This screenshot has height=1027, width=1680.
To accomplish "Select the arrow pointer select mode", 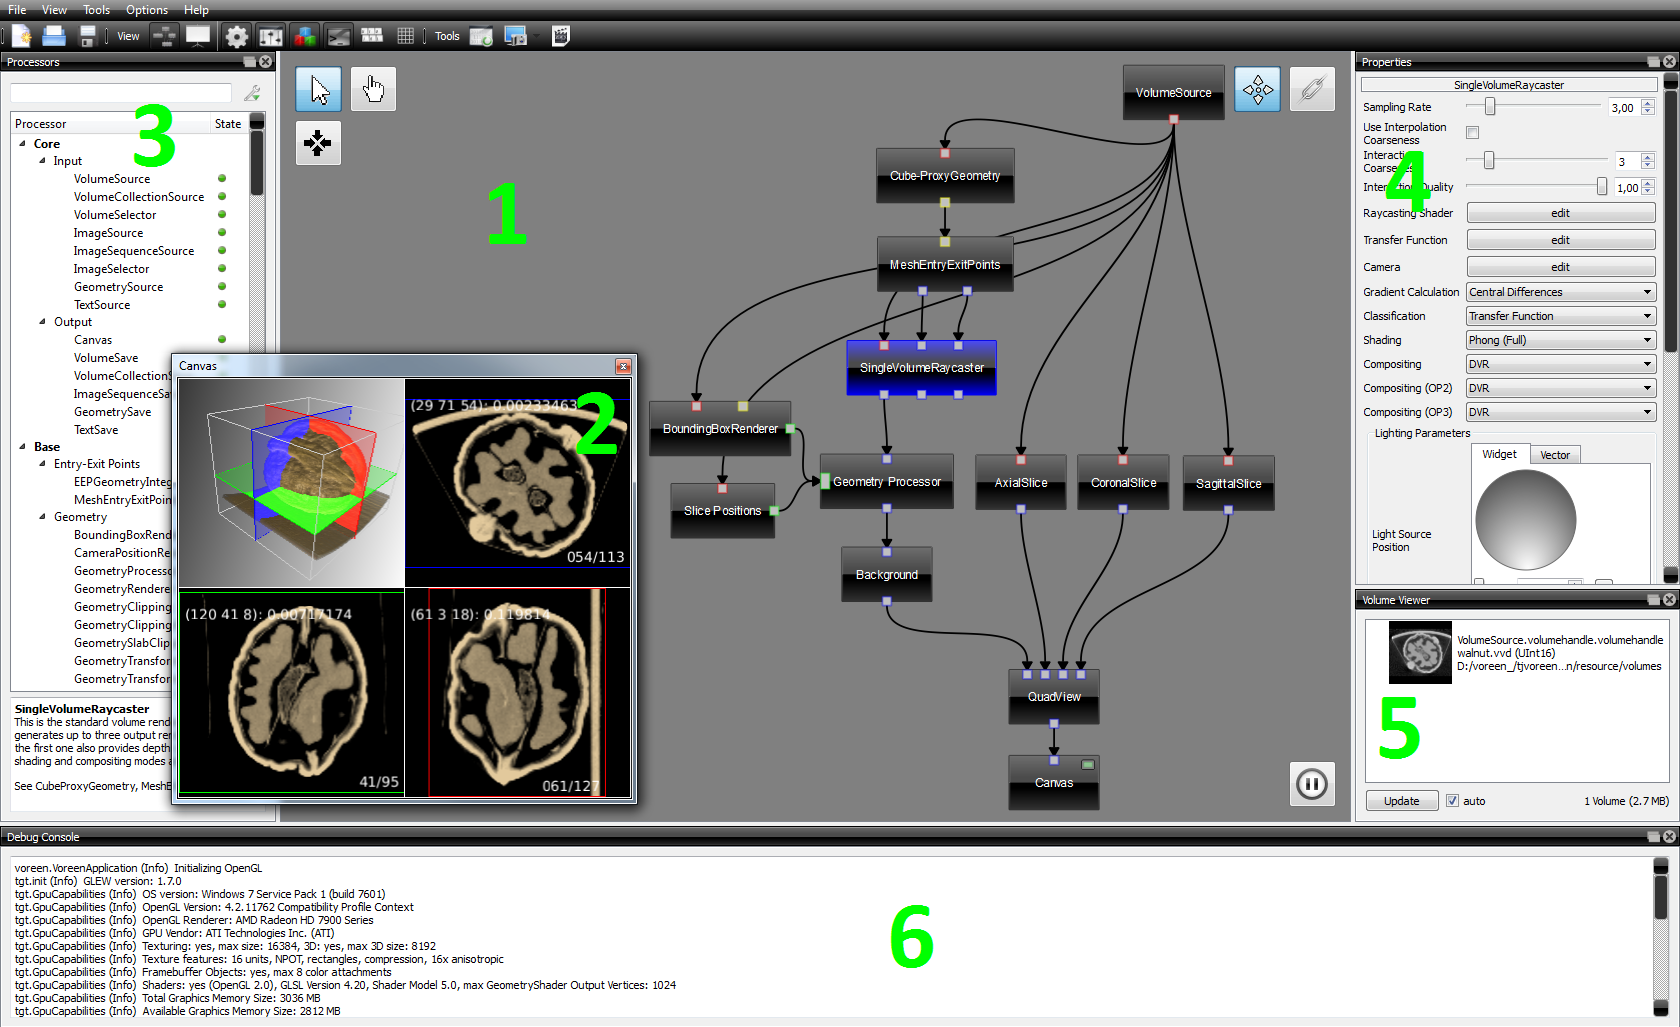I will click(x=318, y=90).
